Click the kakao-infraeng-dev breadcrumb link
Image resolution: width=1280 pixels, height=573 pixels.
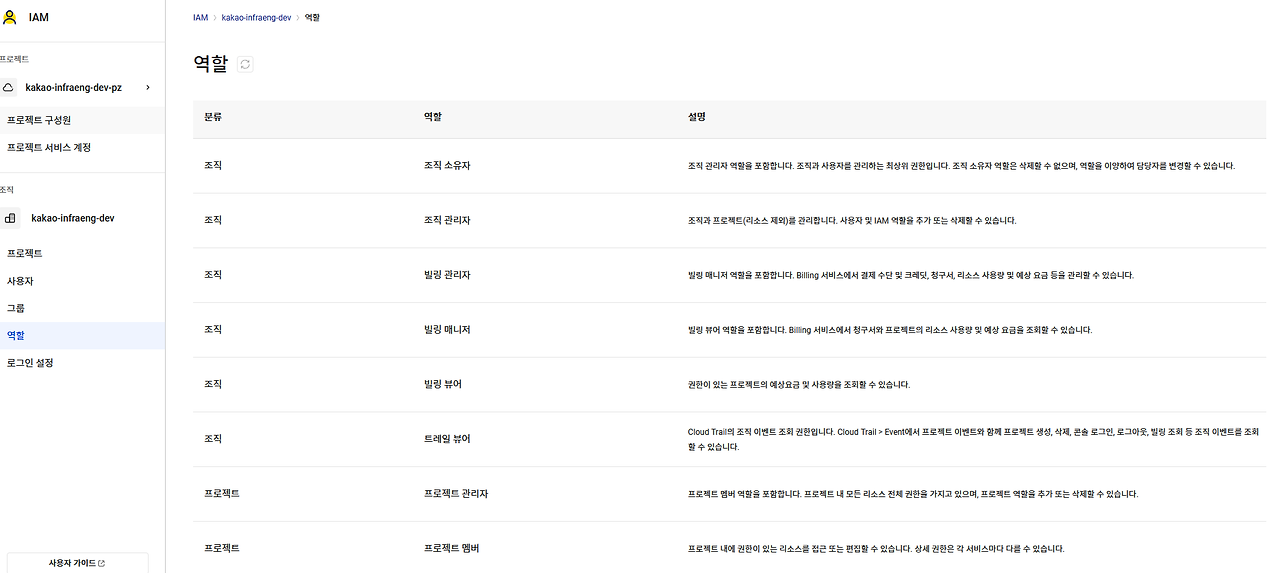(x=256, y=18)
